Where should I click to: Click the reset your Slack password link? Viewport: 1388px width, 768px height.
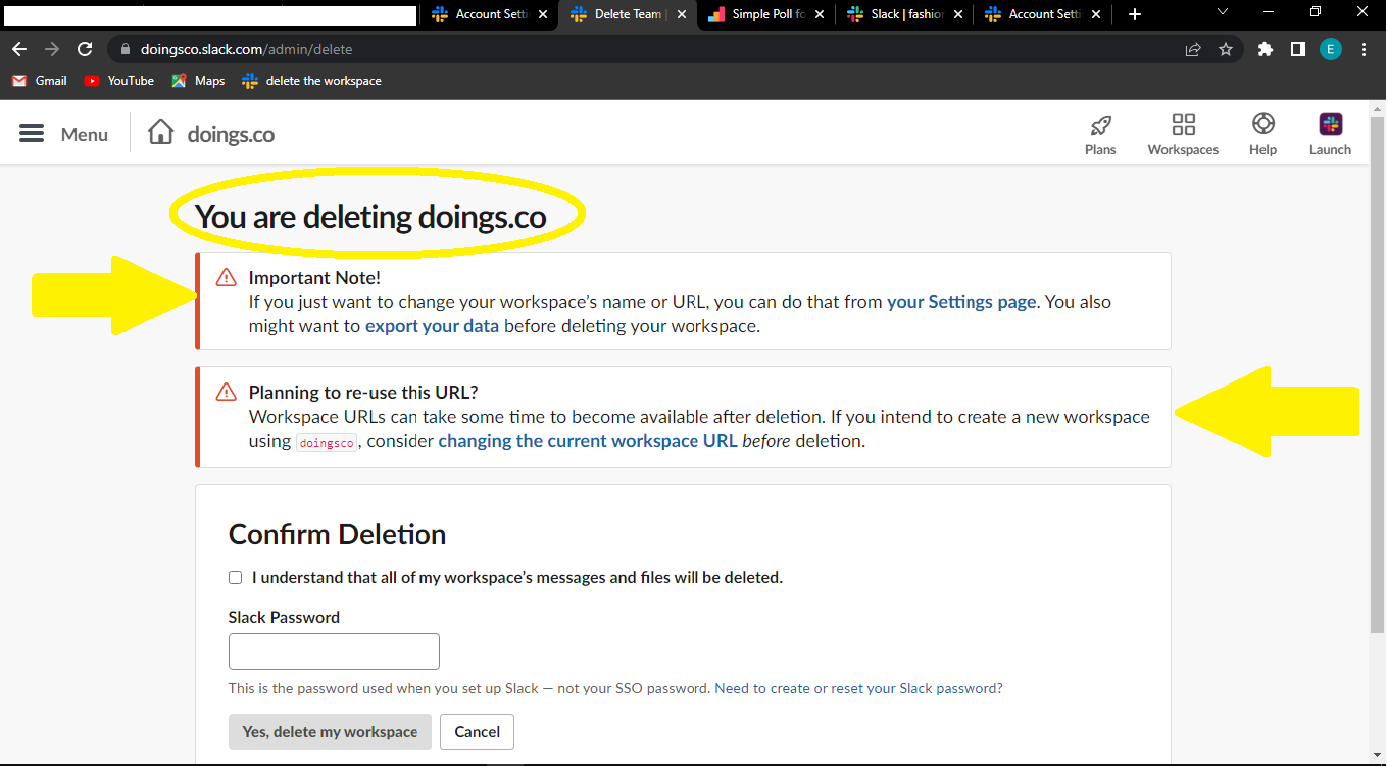(x=858, y=688)
